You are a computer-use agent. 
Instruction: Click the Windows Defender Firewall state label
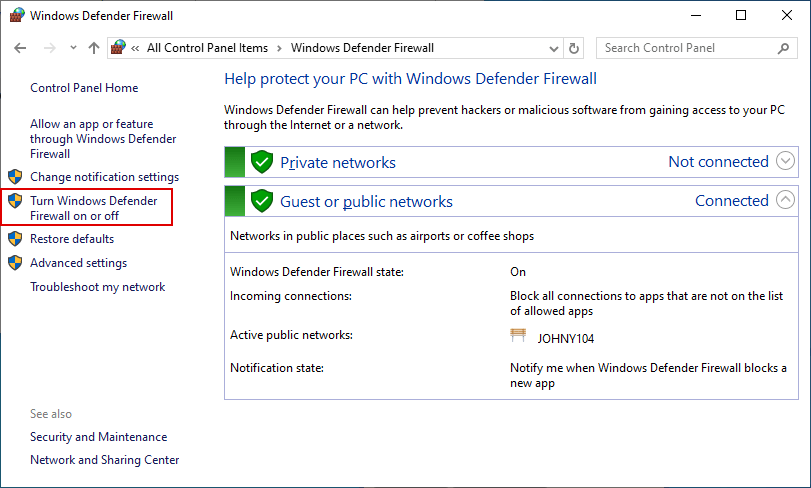[x=317, y=272]
